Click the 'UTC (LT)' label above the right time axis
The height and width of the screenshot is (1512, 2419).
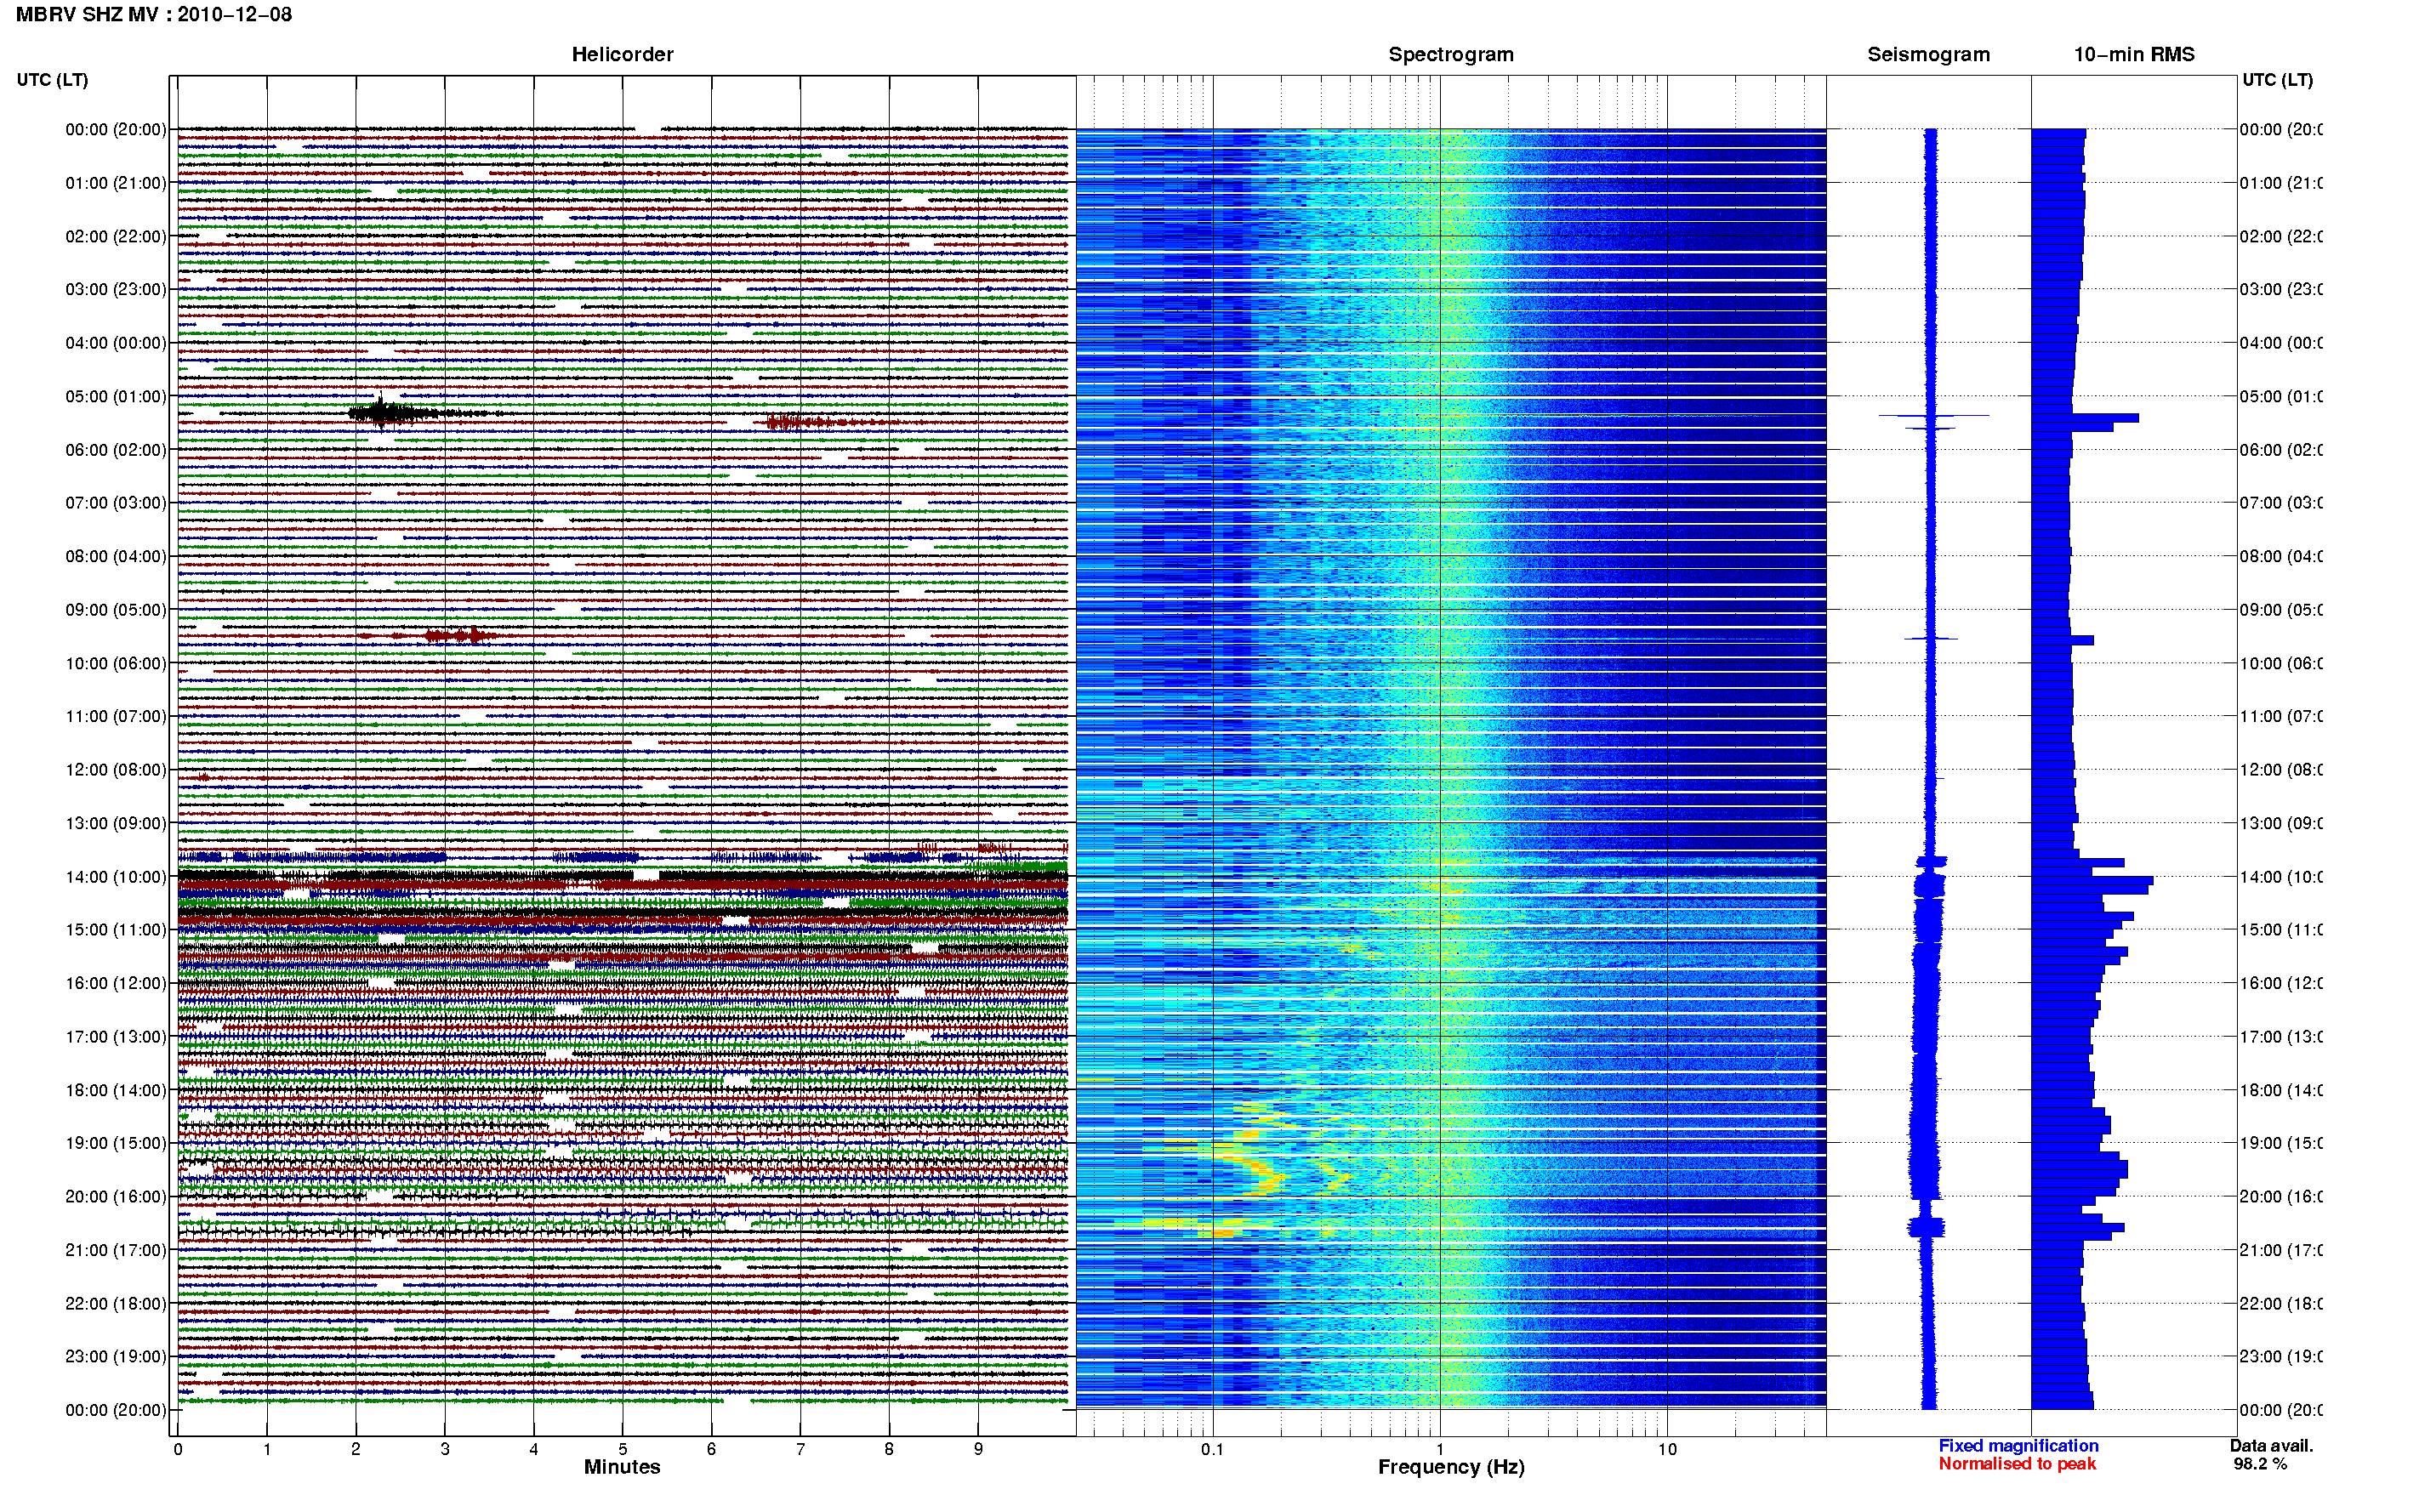point(2277,79)
